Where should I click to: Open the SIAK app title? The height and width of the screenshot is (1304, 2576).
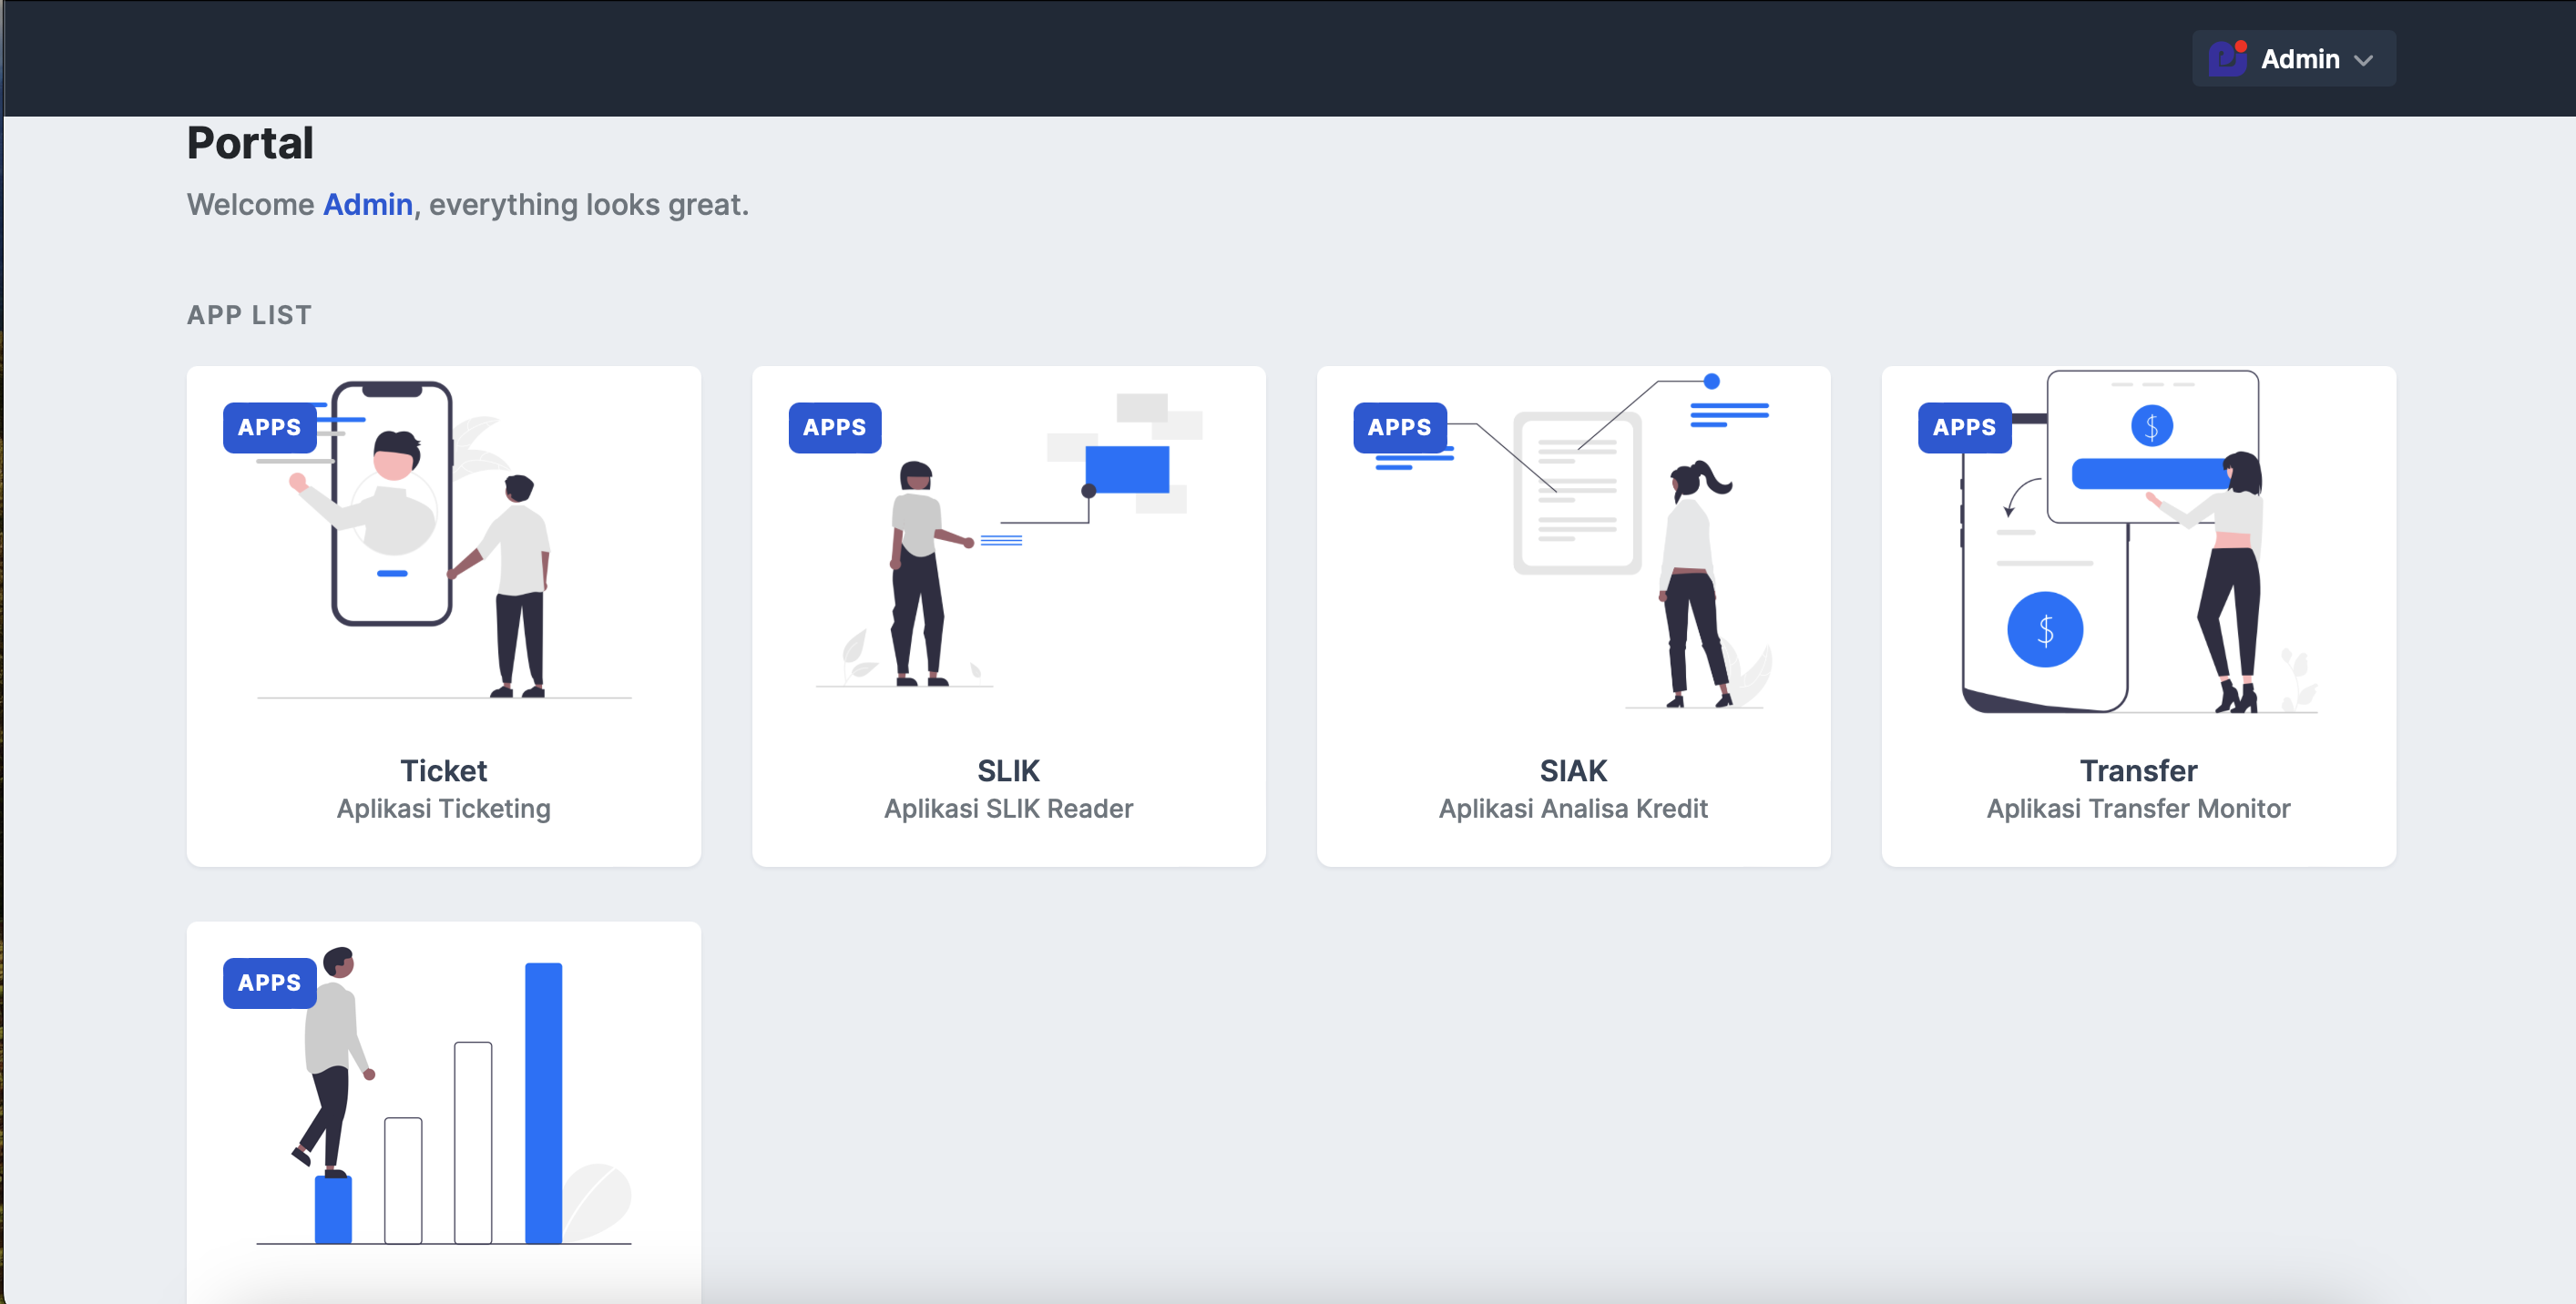pos(1572,770)
